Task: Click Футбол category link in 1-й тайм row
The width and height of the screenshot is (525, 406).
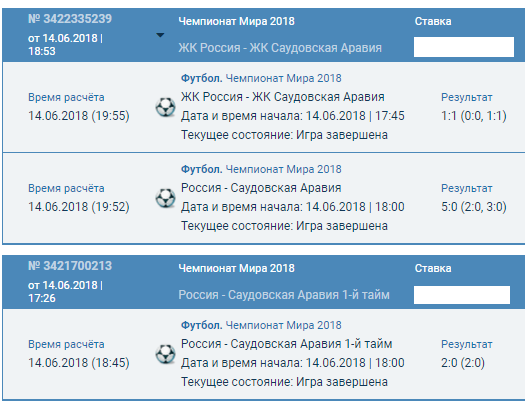Action: [202, 325]
